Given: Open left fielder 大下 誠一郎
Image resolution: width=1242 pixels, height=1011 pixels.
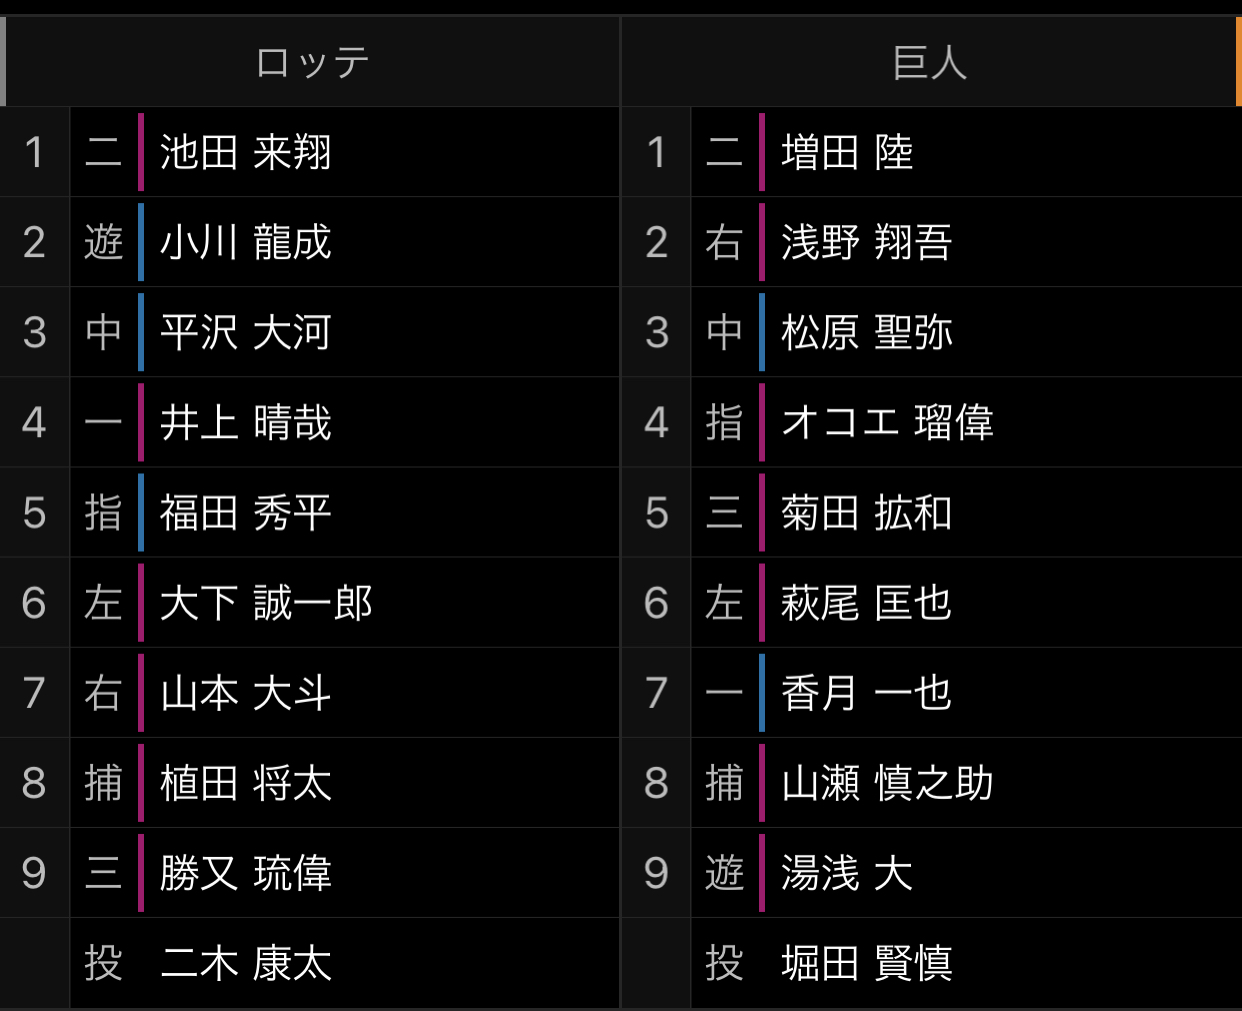Looking at the screenshot, I should [266, 603].
